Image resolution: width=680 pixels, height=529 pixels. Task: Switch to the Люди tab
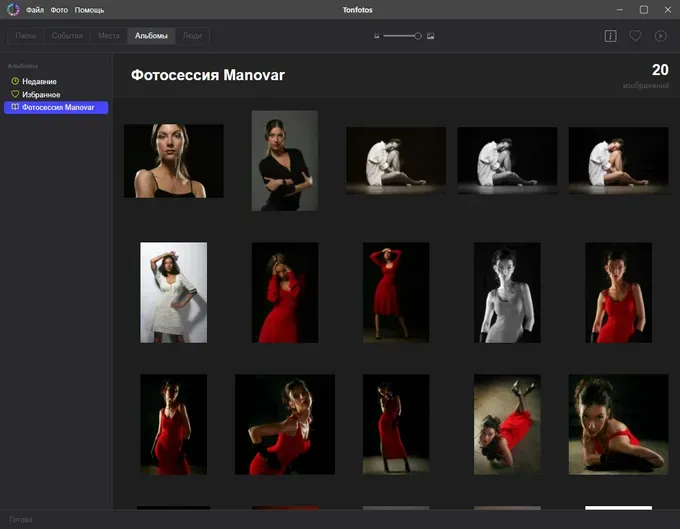pos(193,36)
